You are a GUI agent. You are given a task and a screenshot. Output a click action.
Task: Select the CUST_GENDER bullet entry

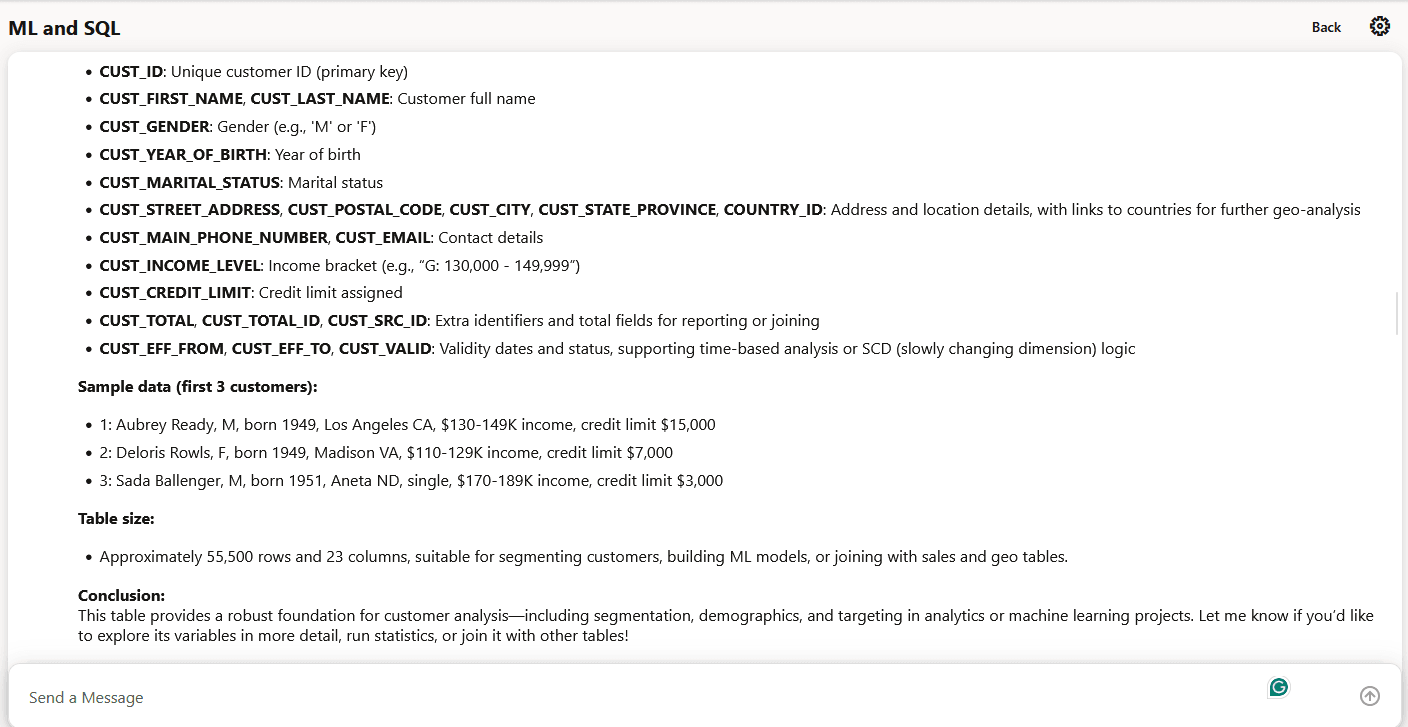[x=235, y=126]
